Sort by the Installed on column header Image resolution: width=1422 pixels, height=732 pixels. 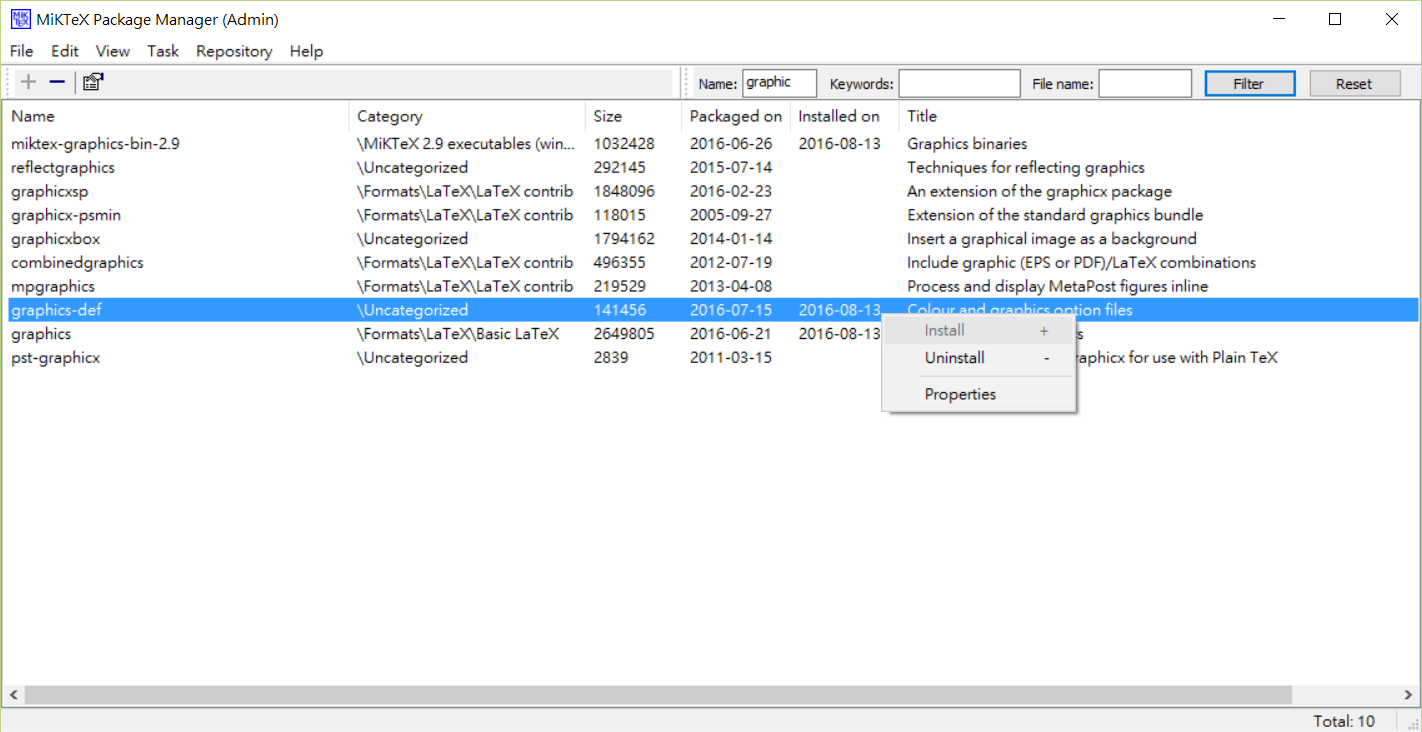[x=845, y=116]
